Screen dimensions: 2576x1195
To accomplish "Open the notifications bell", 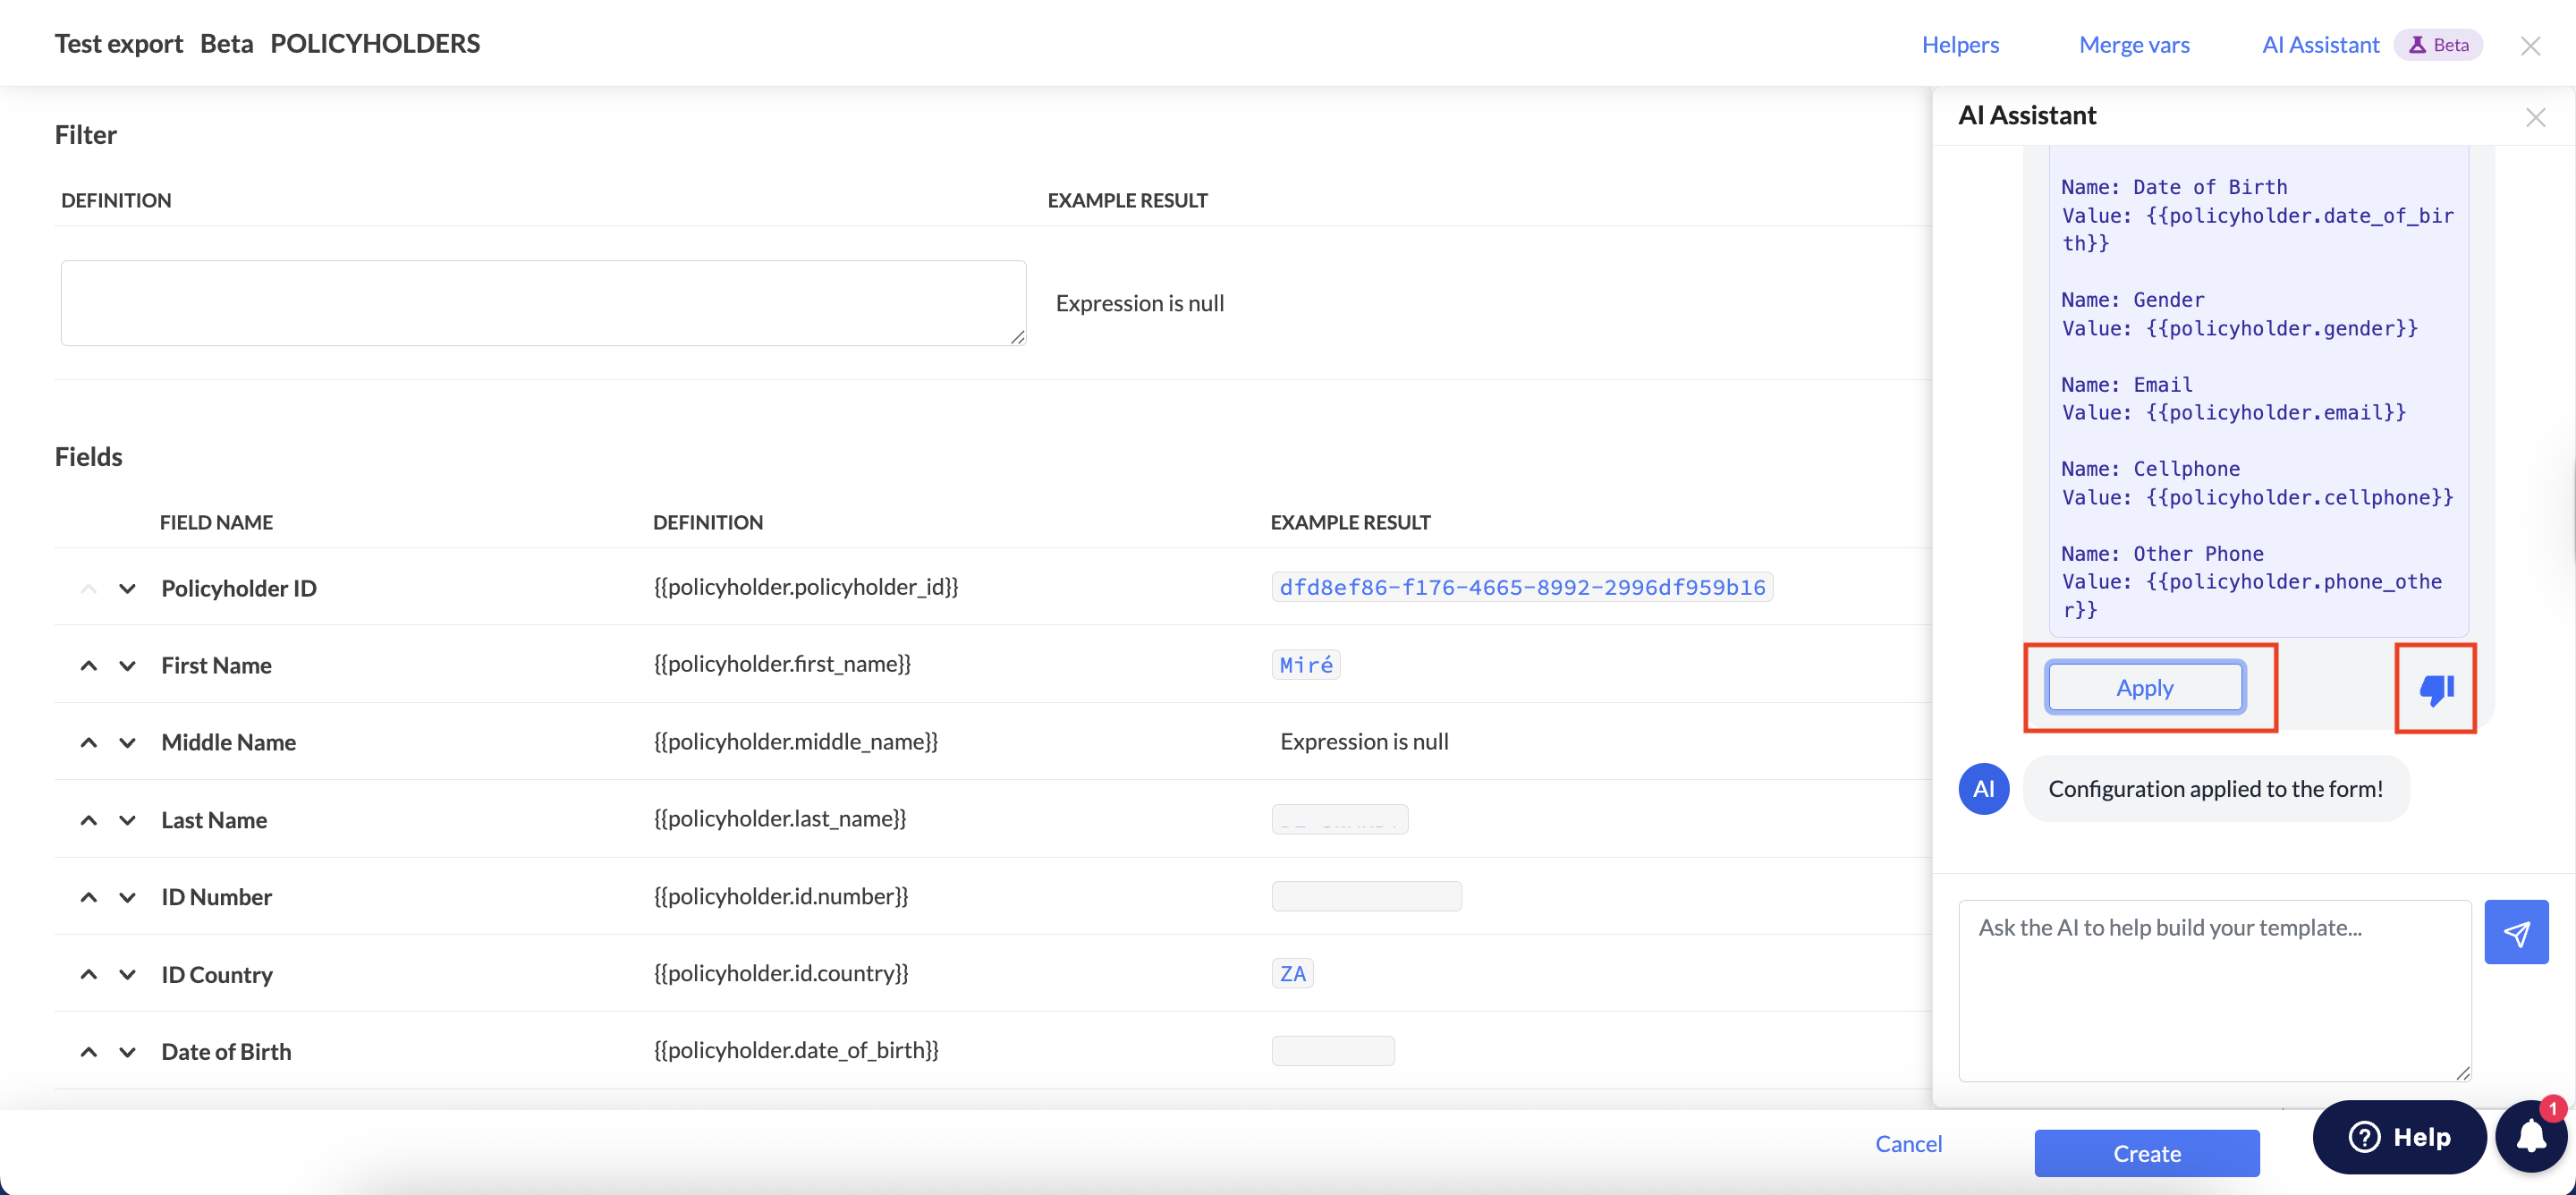I will [2531, 1137].
